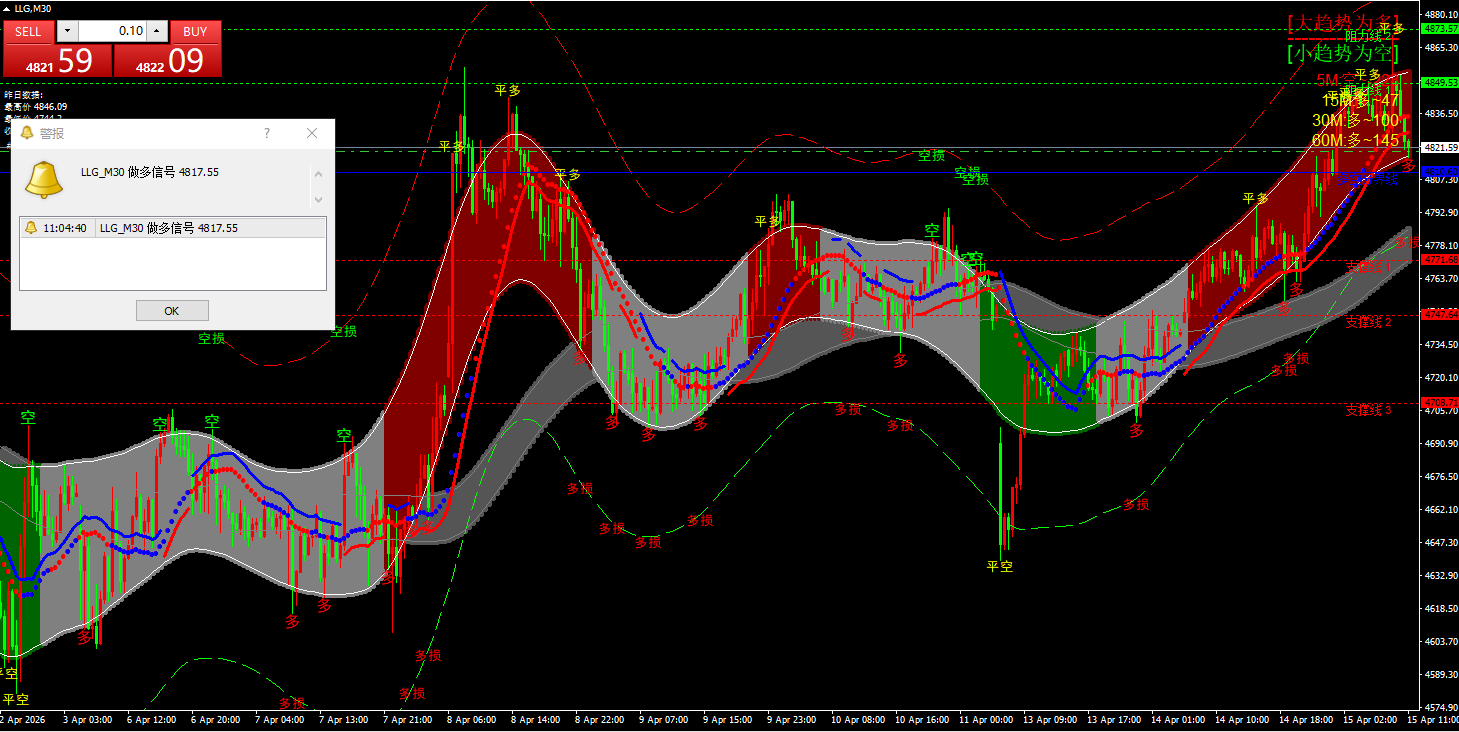Toggle the one-click trading panel triangle
This screenshot has height=732, width=1459.
(8, 9)
